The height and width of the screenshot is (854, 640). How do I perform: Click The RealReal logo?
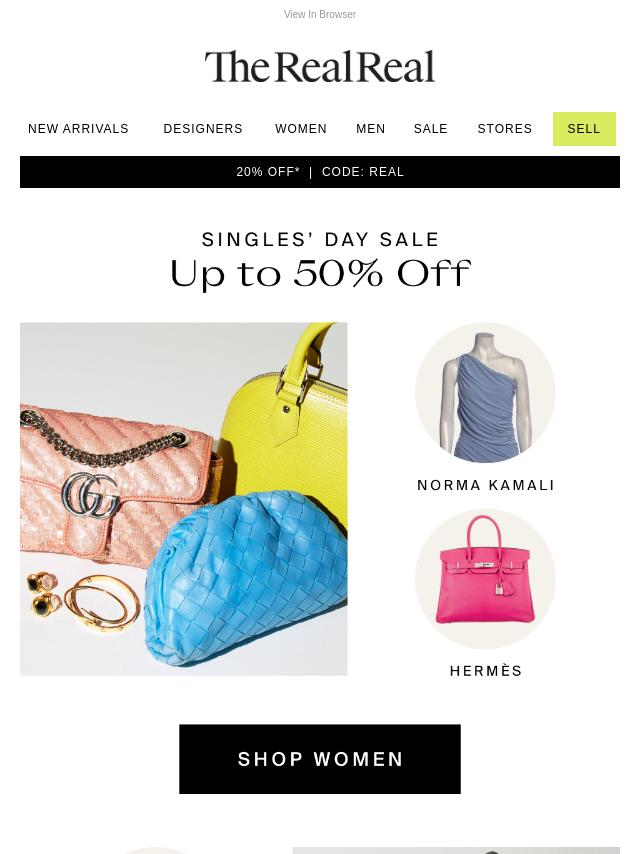[320, 66]
